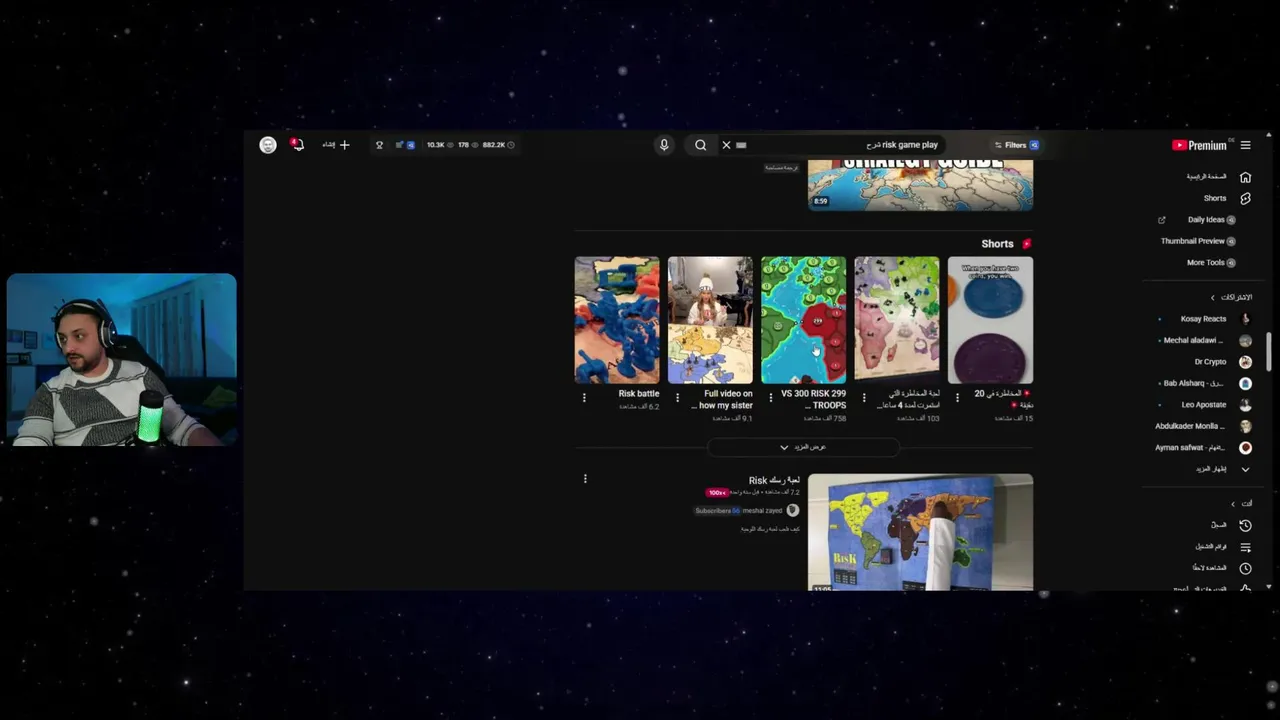Open the Leo Apostate channel
This screenshot has height=720, width=1280.
1205,405
